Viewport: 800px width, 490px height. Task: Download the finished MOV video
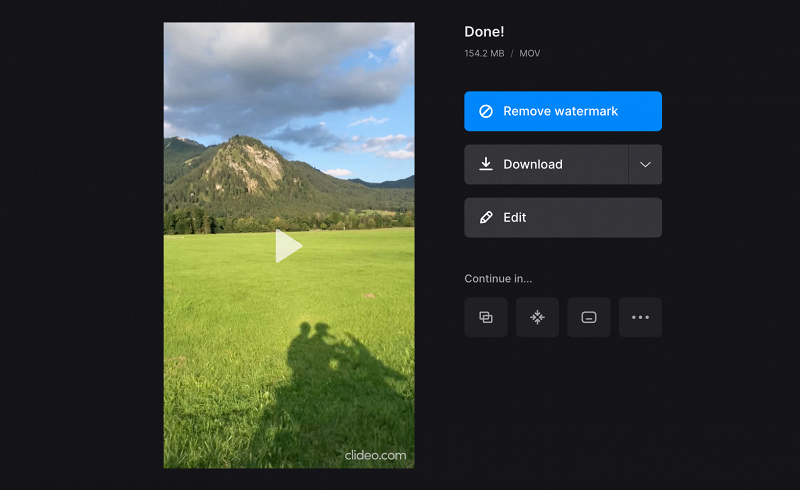click(546, 164)
